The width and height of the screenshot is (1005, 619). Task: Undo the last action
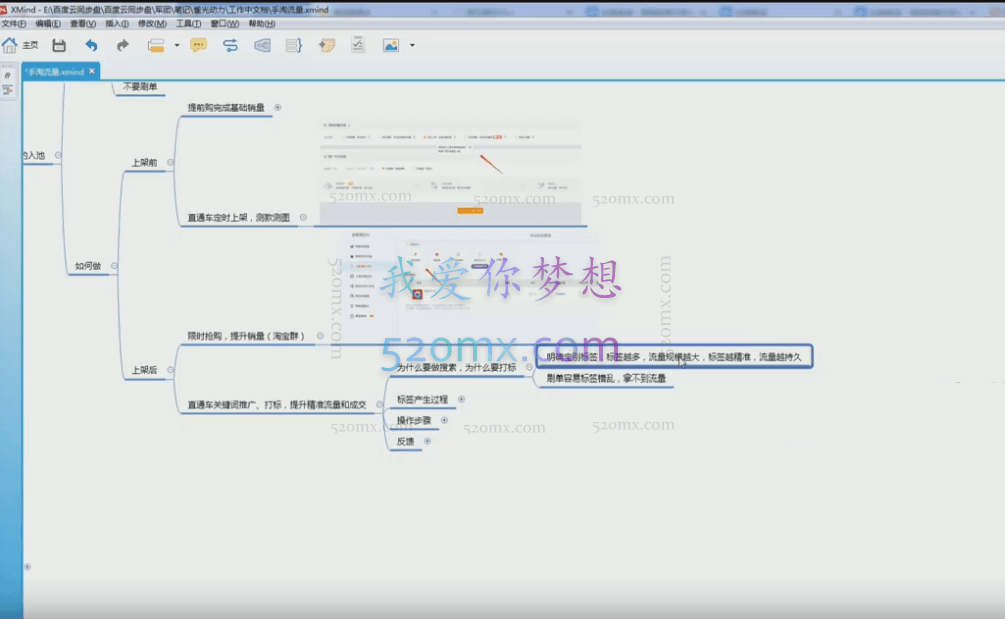coord(91,46)
